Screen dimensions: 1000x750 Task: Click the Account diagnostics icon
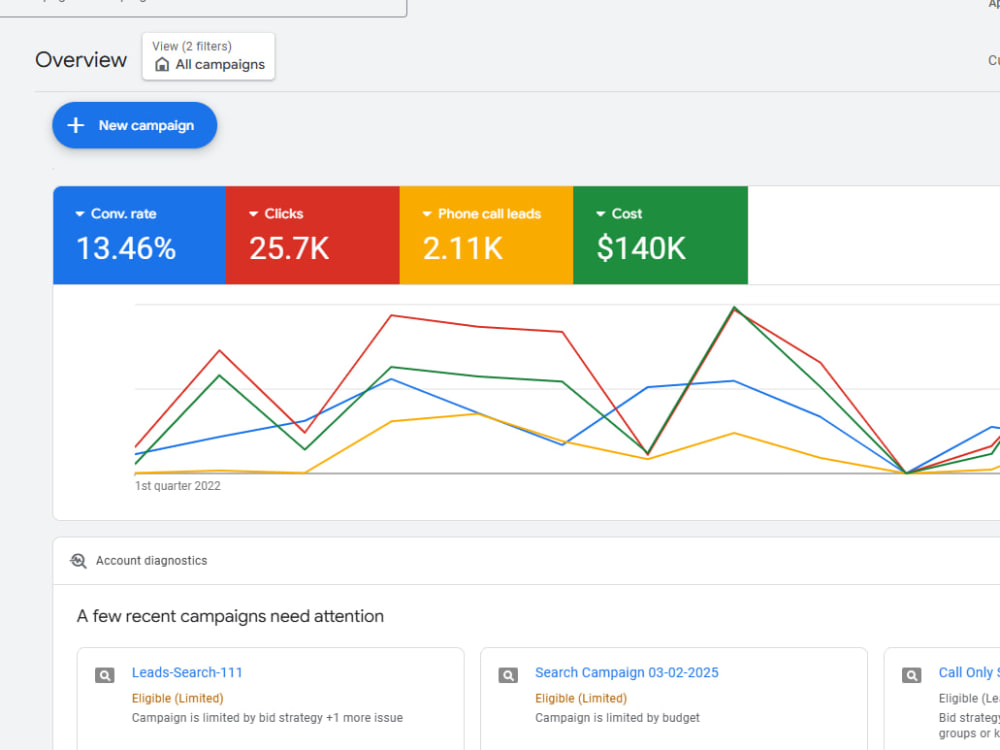pos(78,561)
